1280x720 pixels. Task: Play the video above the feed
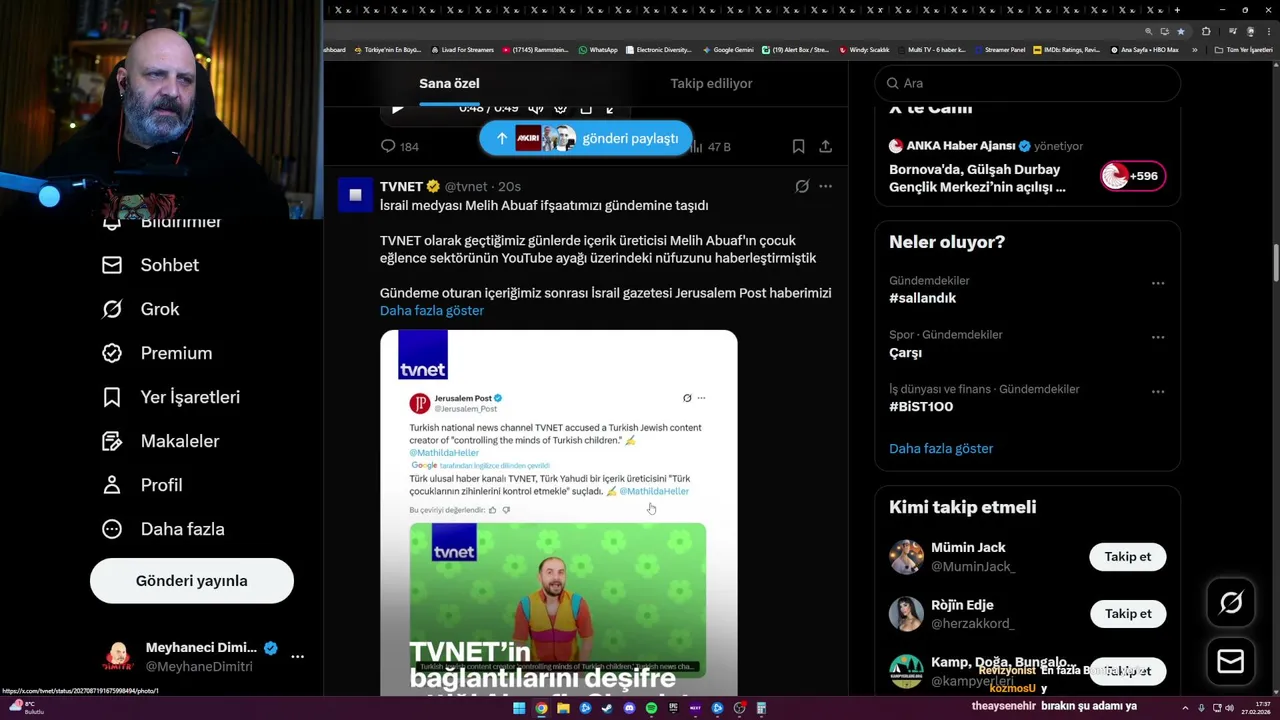point(398,109)
